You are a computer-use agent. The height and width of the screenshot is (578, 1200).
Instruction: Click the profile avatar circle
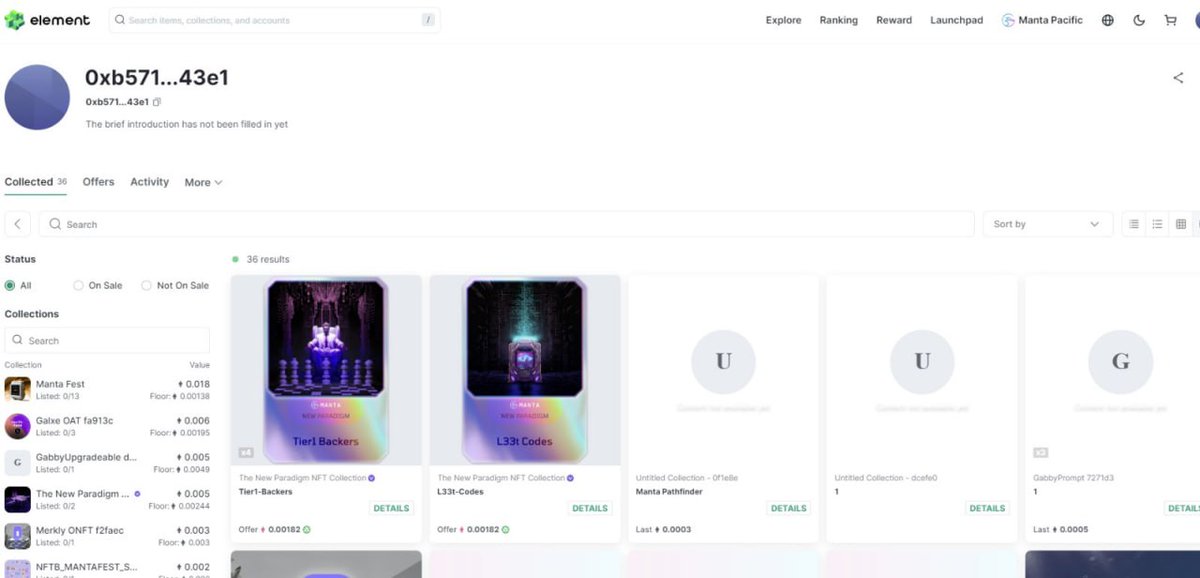[x=37, y=97]
